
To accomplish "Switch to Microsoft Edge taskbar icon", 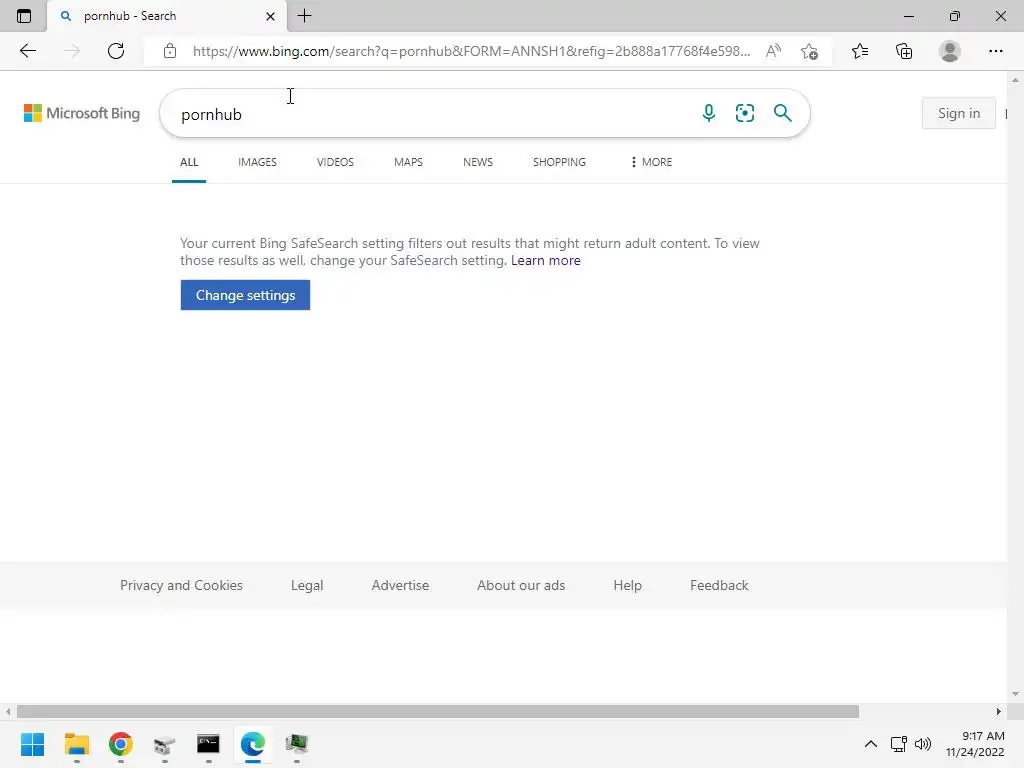I will click(x=253, y=744).
